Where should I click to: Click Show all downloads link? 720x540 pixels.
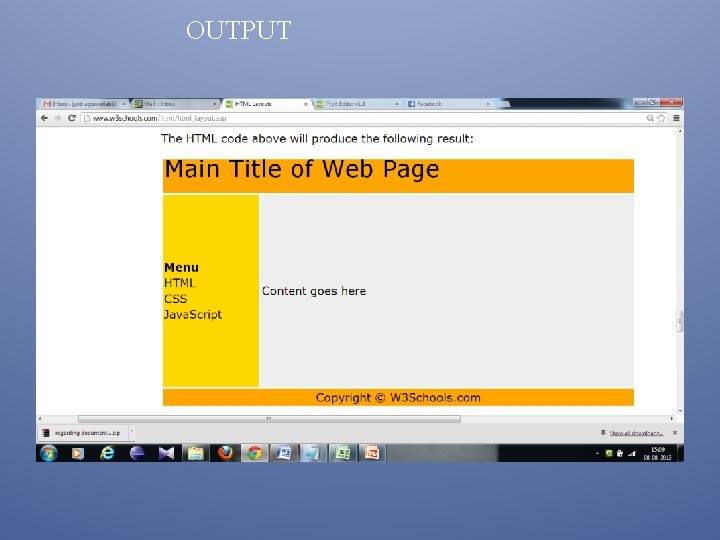point(636,433)
